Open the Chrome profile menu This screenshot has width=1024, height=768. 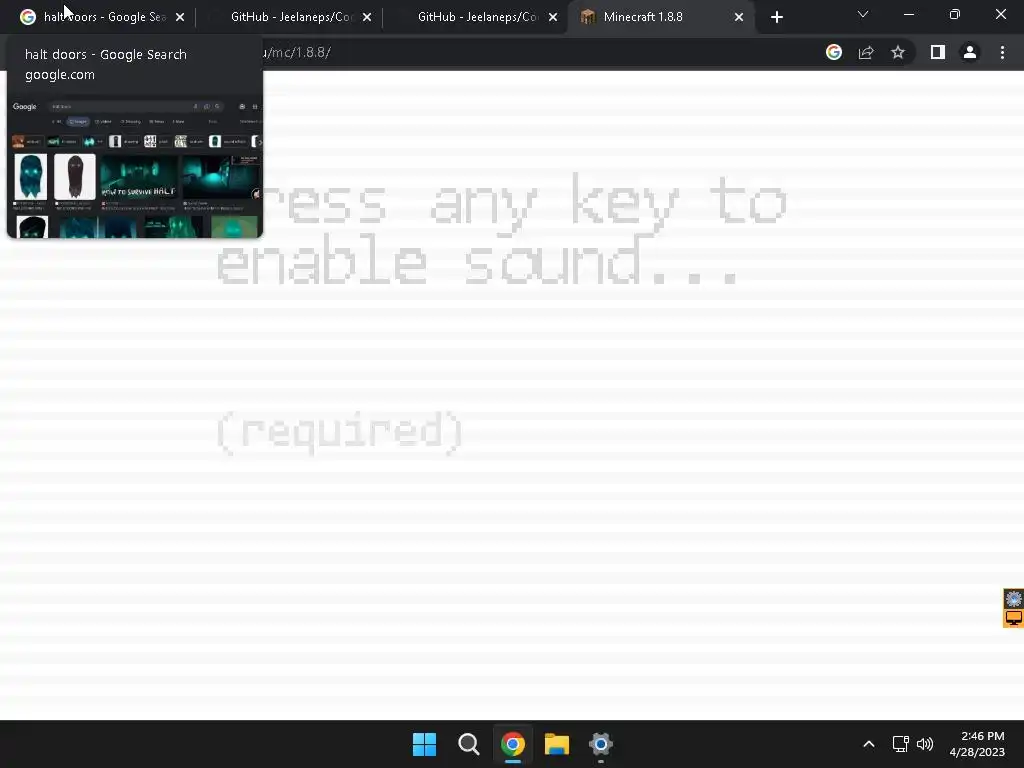(970, 52)
